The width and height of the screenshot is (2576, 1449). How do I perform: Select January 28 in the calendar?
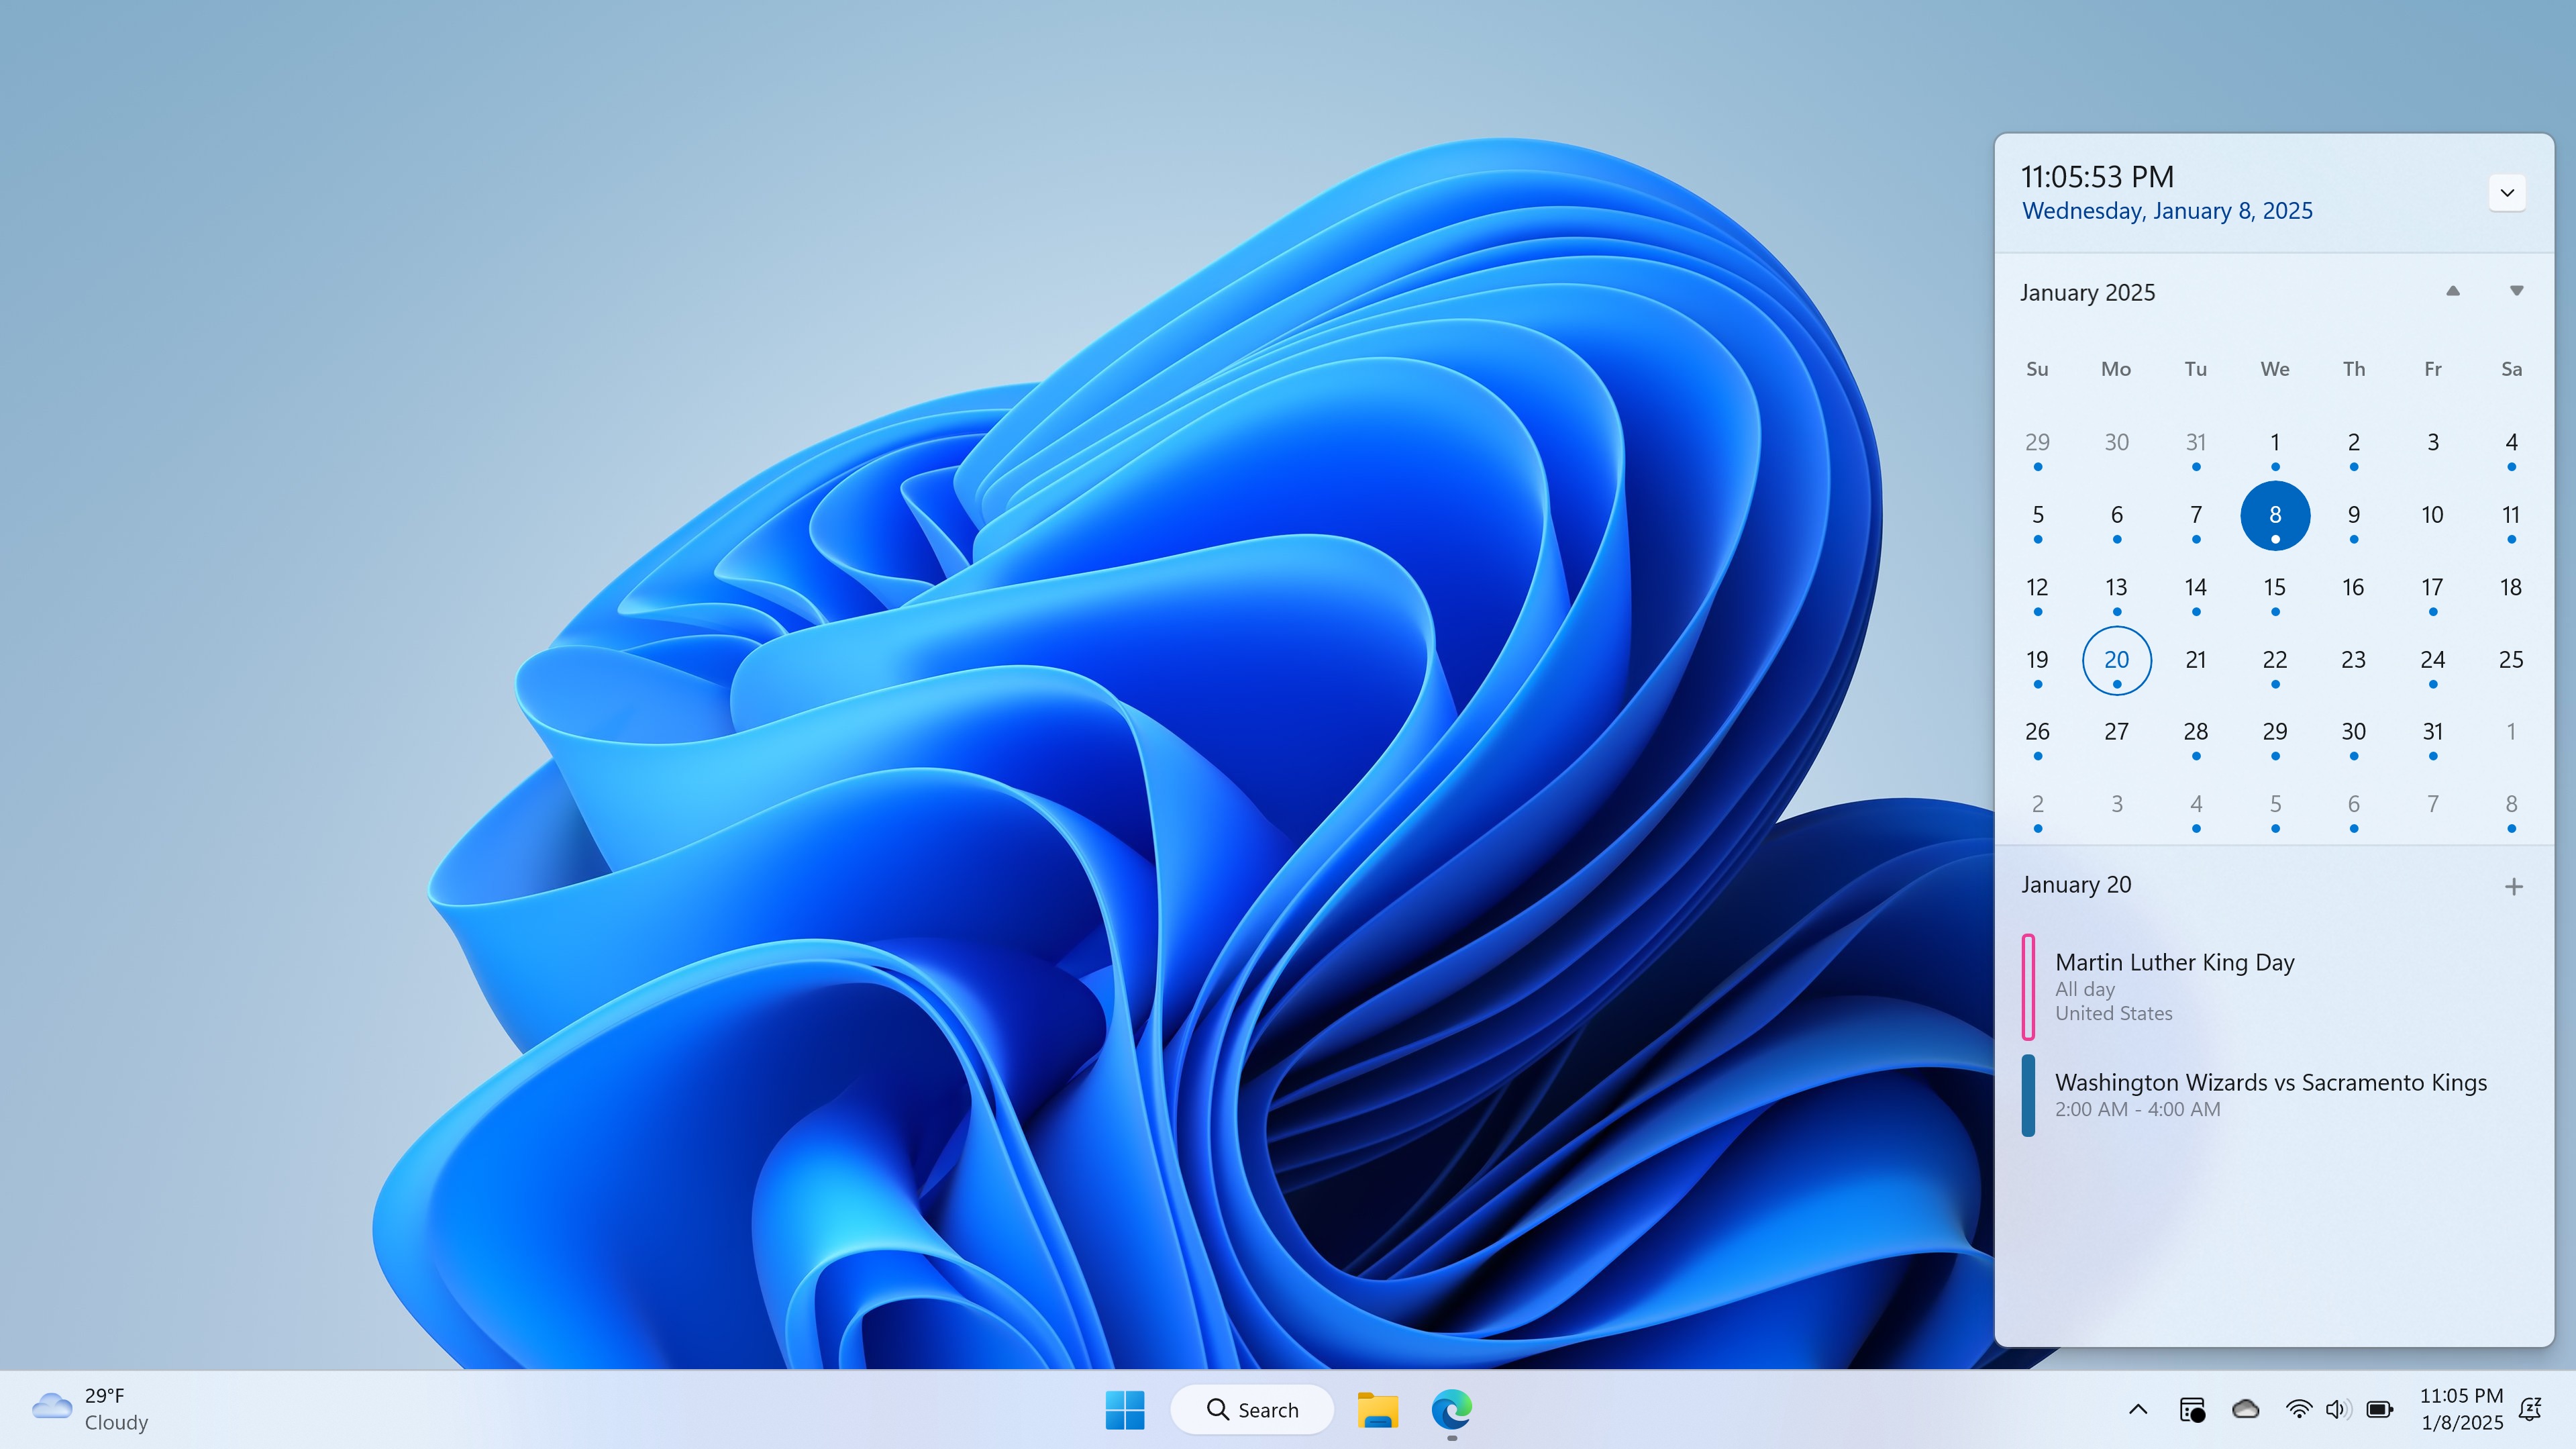coord(2196,732)
